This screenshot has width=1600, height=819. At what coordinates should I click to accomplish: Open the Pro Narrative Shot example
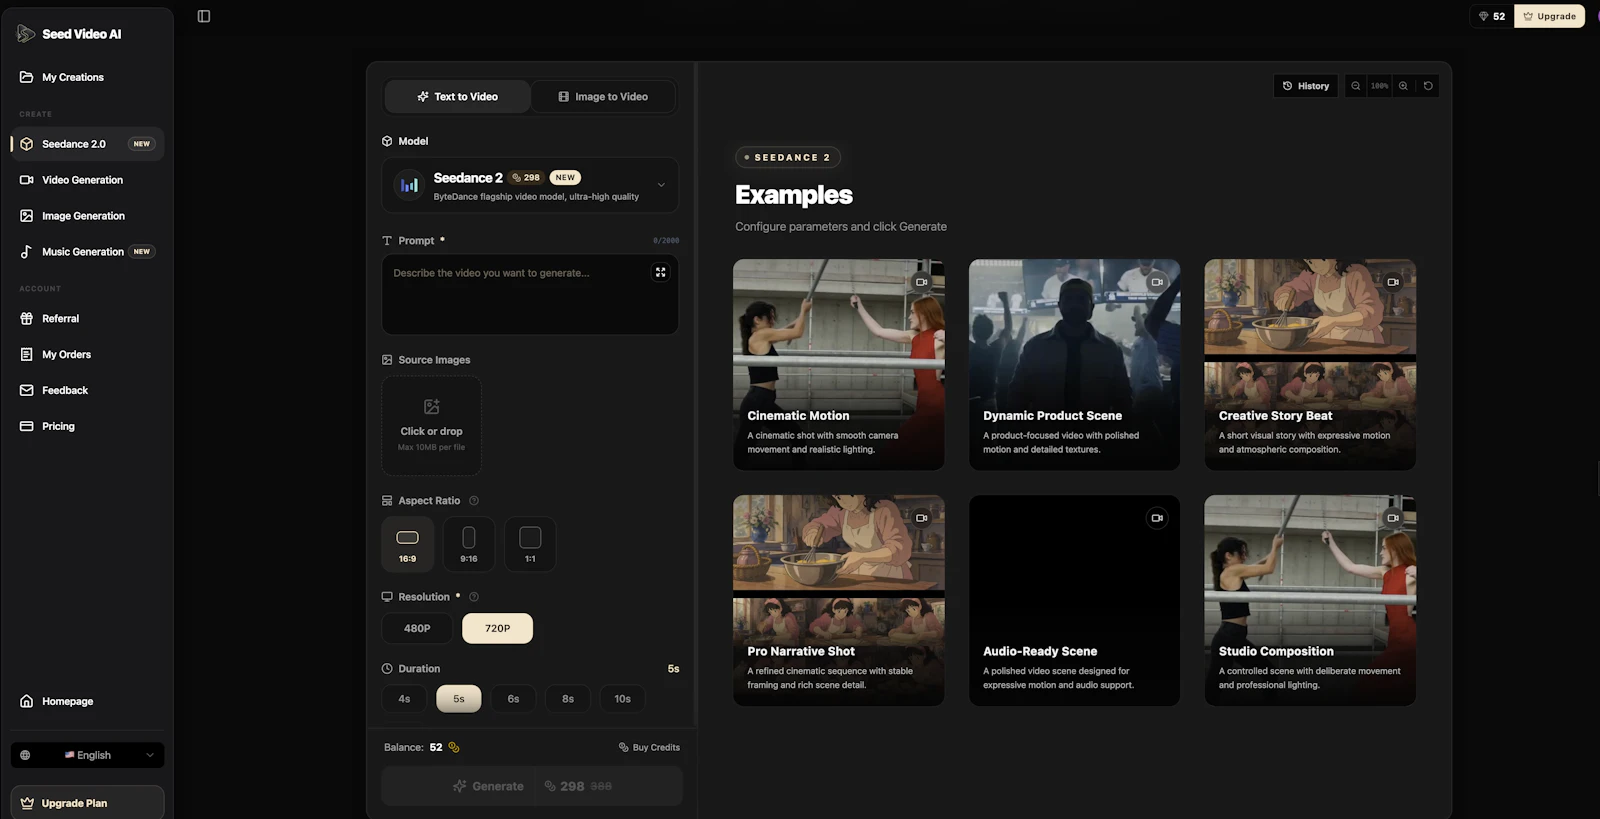click(838, 601)
